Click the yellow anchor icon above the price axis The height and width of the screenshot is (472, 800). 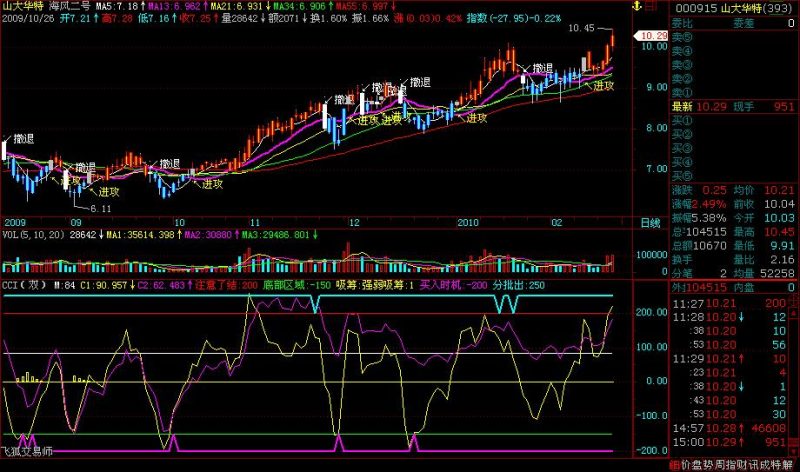[636, 6]
